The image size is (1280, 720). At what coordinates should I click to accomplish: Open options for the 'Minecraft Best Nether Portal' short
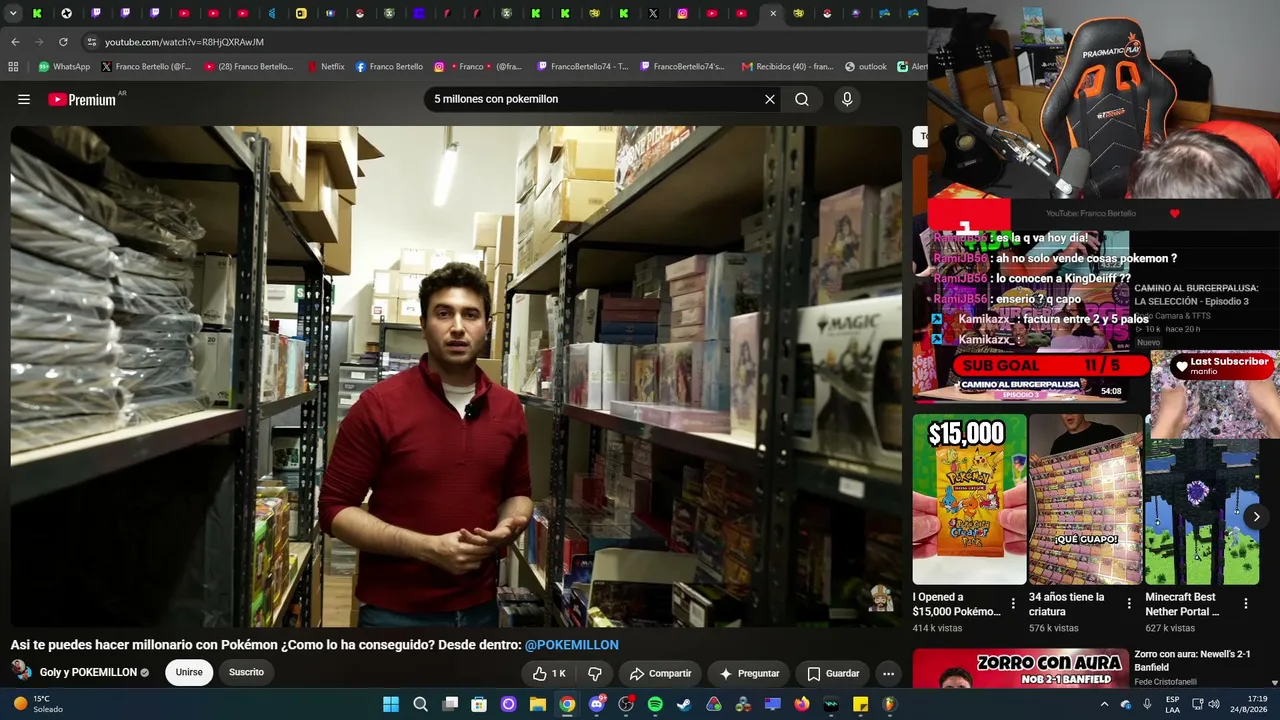click(x=1246, y=603)
